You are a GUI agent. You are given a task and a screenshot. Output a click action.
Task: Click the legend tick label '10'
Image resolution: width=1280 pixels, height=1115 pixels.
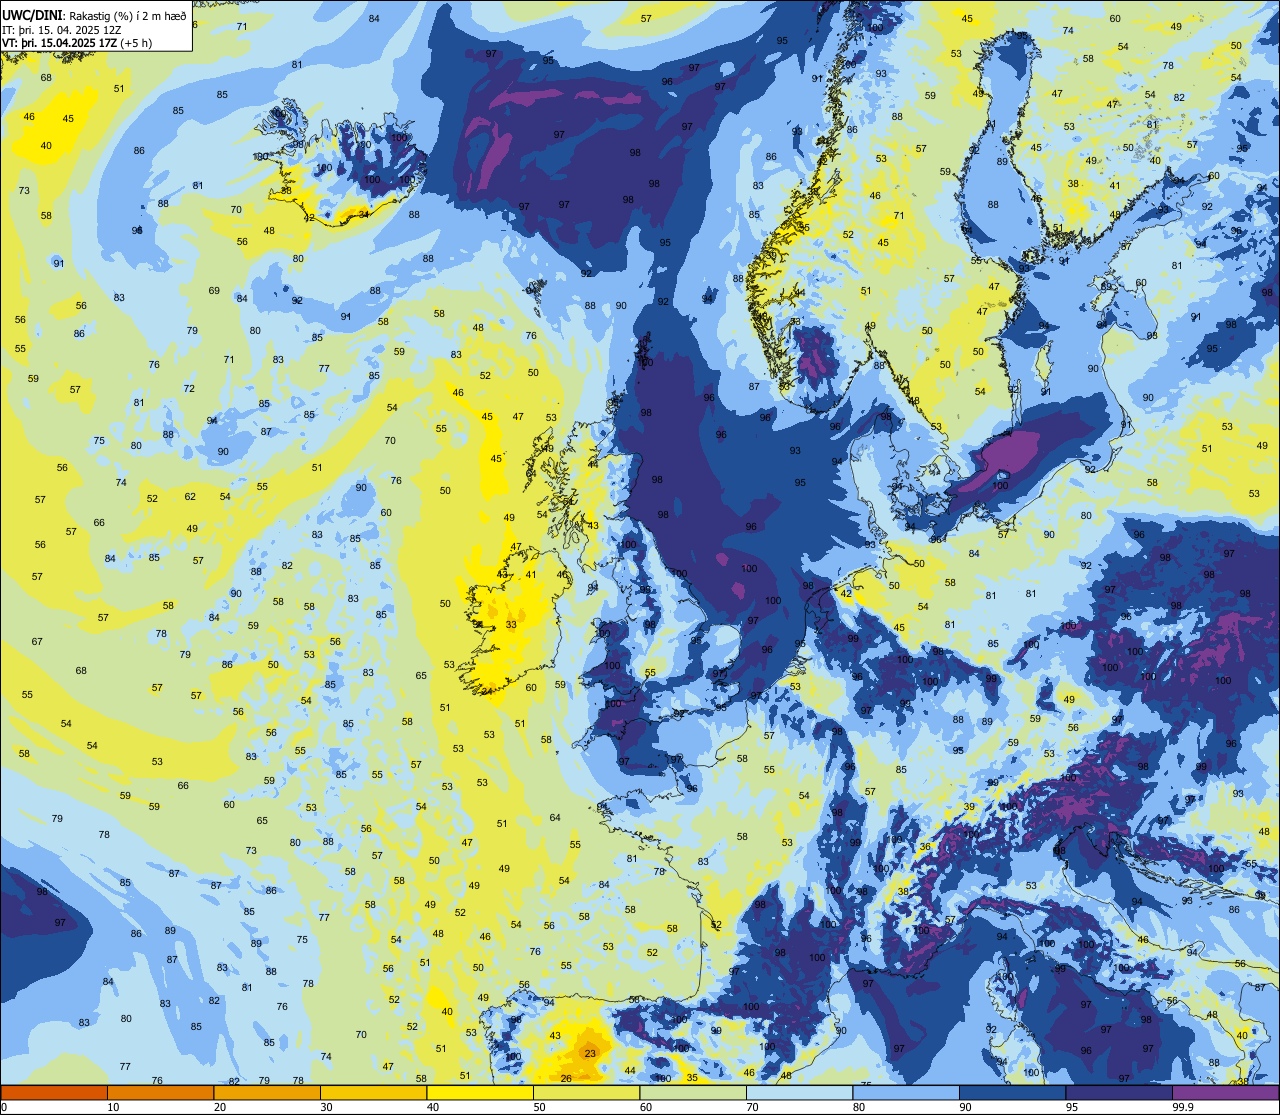(x=113, y=1107)
